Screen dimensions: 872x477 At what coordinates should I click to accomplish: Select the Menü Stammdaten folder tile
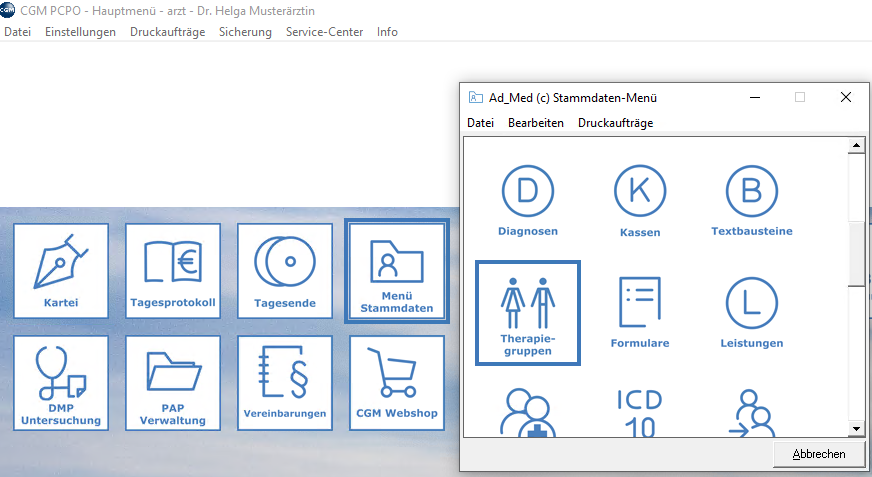[x=397, y=270]
